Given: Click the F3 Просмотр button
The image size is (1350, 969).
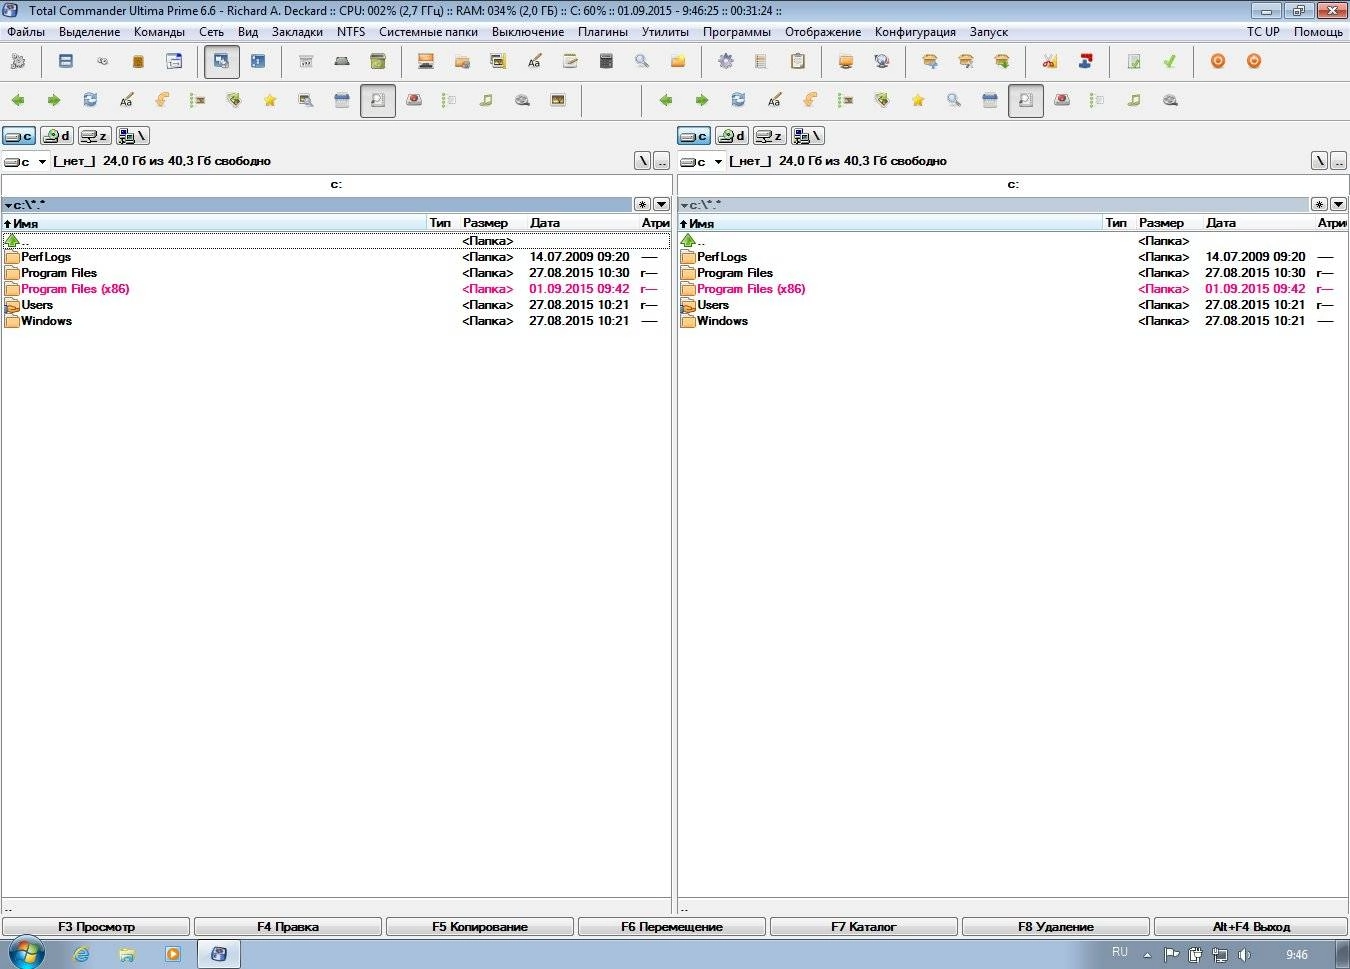Looking at the screenshot, I should pyautogui.click(x=96, y=927).
